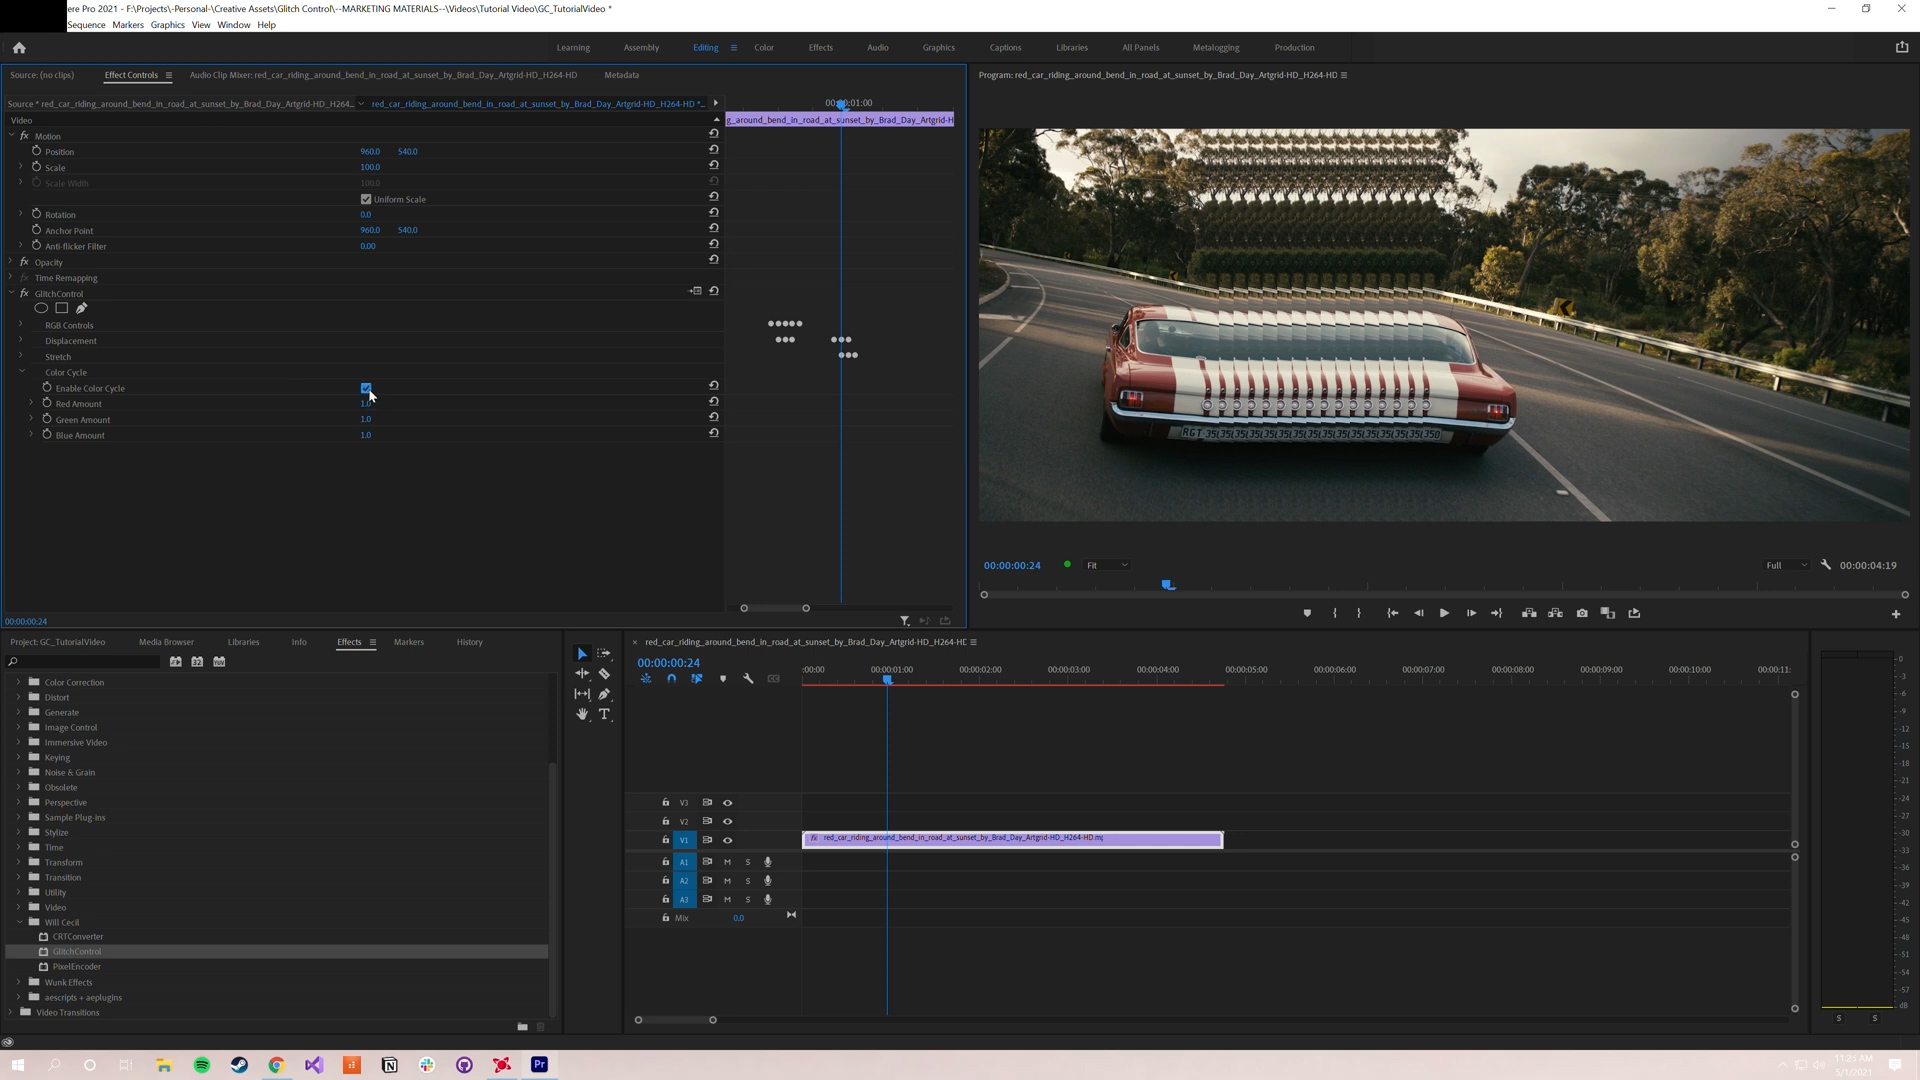Image resolution: width=1920 pixels, height=1080 pixels.
Task: Select the Razor tool
Action: [604, 674]
